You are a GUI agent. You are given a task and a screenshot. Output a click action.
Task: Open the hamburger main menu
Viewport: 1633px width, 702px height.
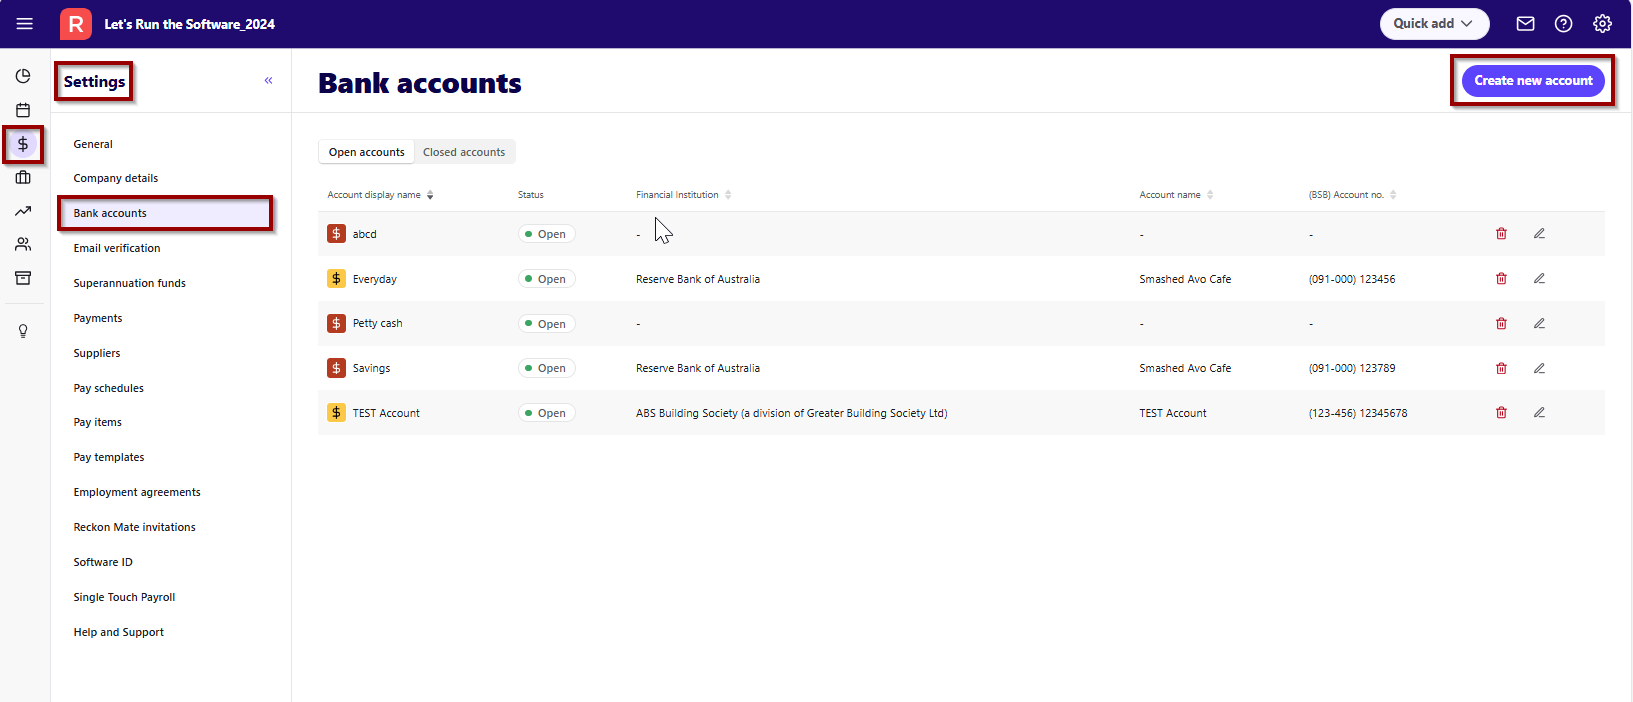click(x=25, y=24)
